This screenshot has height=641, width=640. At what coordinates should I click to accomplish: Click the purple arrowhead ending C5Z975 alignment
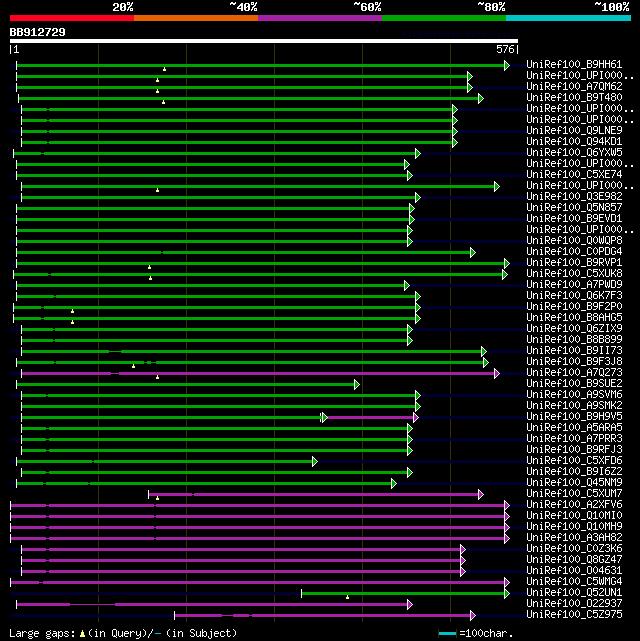pos(473,615)
